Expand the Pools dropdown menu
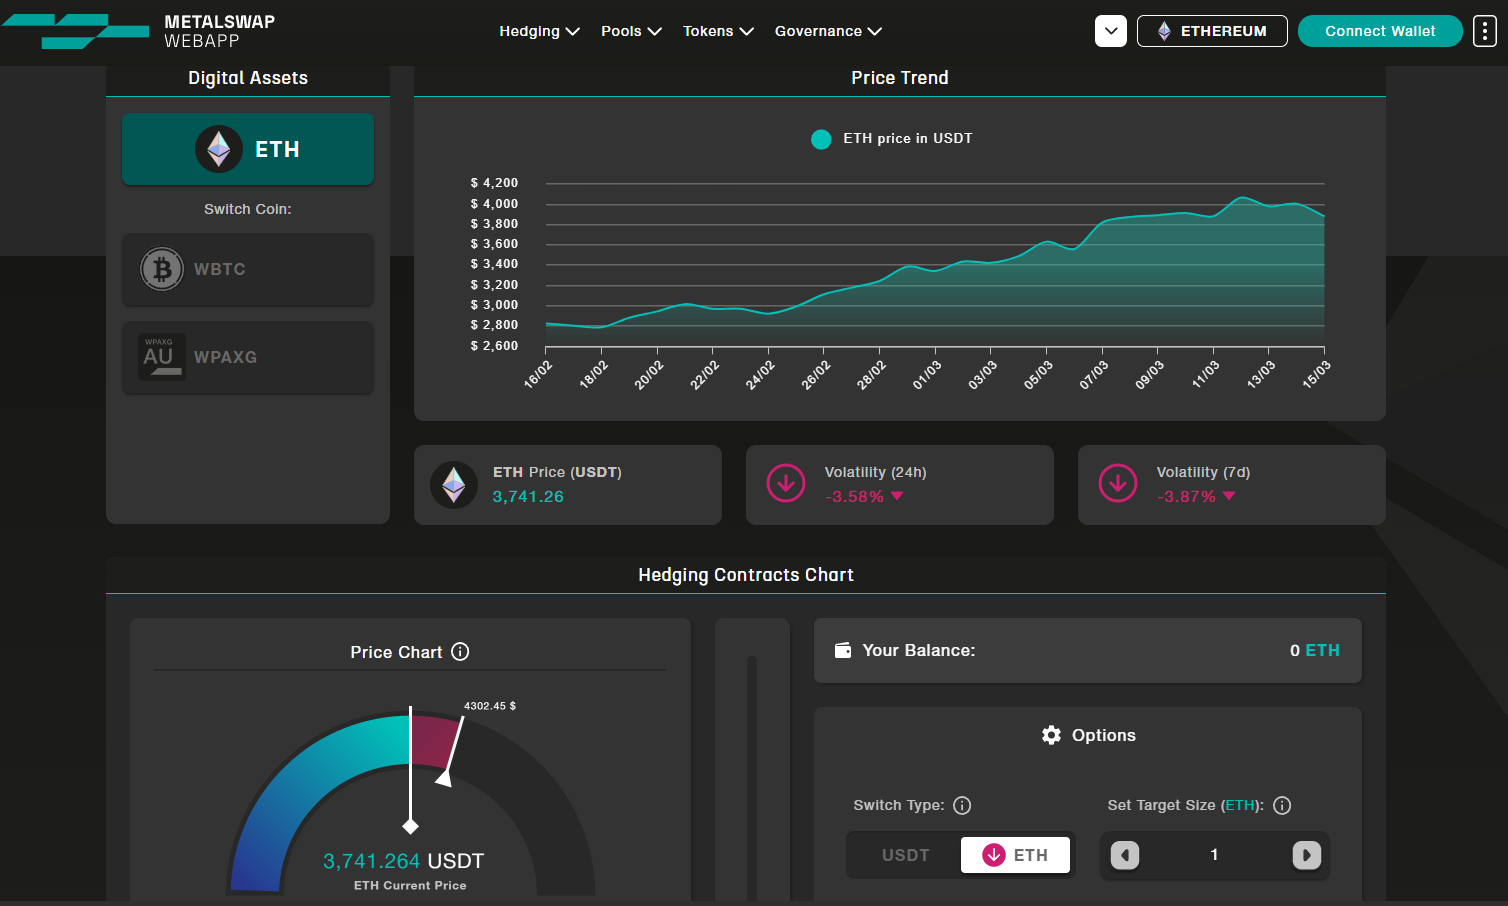 coord(631,31)
